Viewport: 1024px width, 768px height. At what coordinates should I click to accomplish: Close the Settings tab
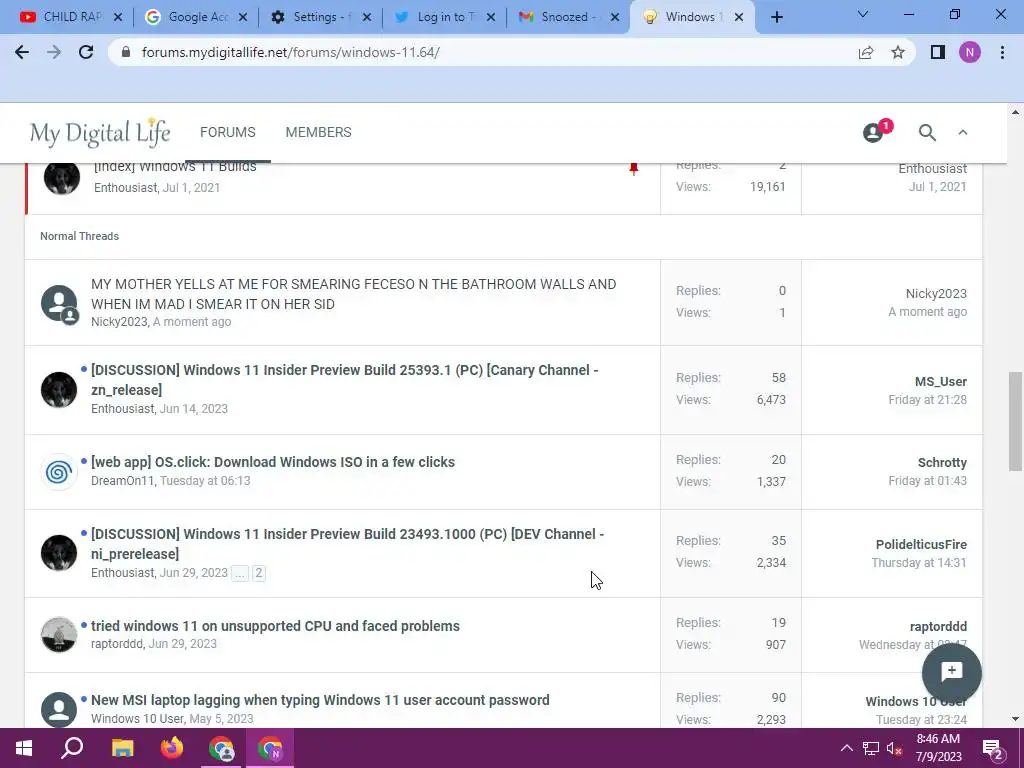coord(367,18)
